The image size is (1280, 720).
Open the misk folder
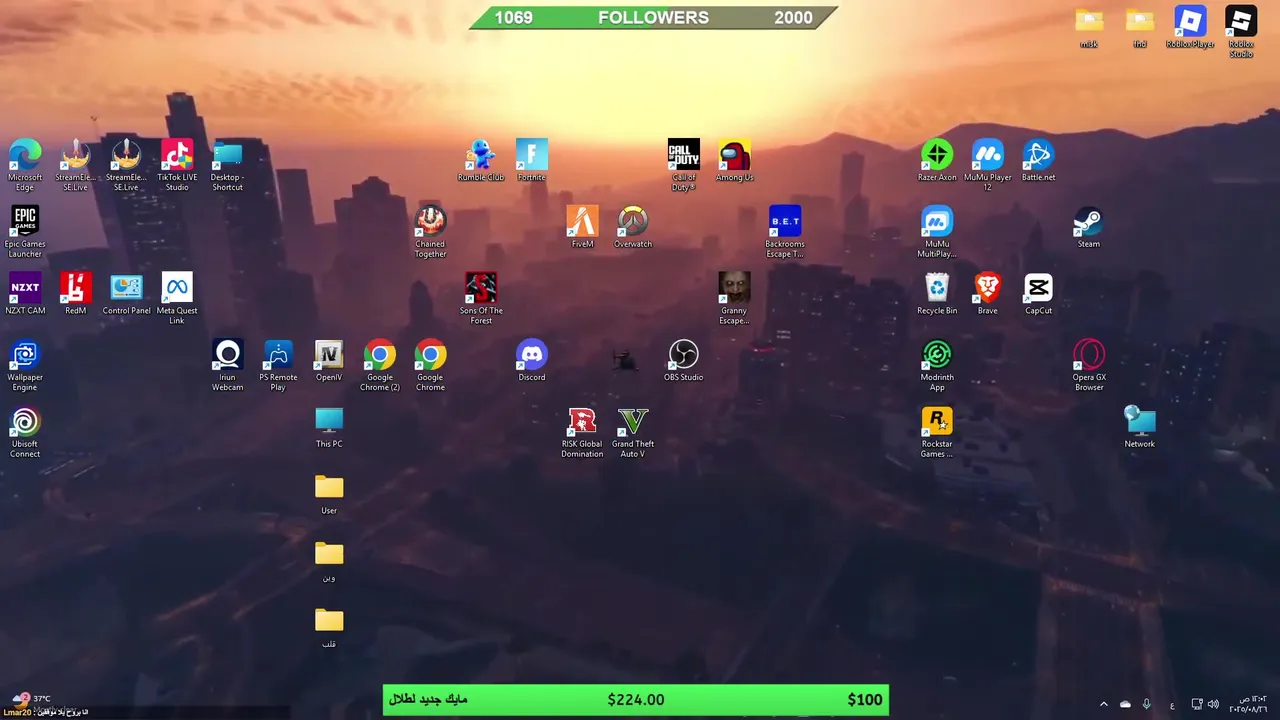(x=1089, y=28)
